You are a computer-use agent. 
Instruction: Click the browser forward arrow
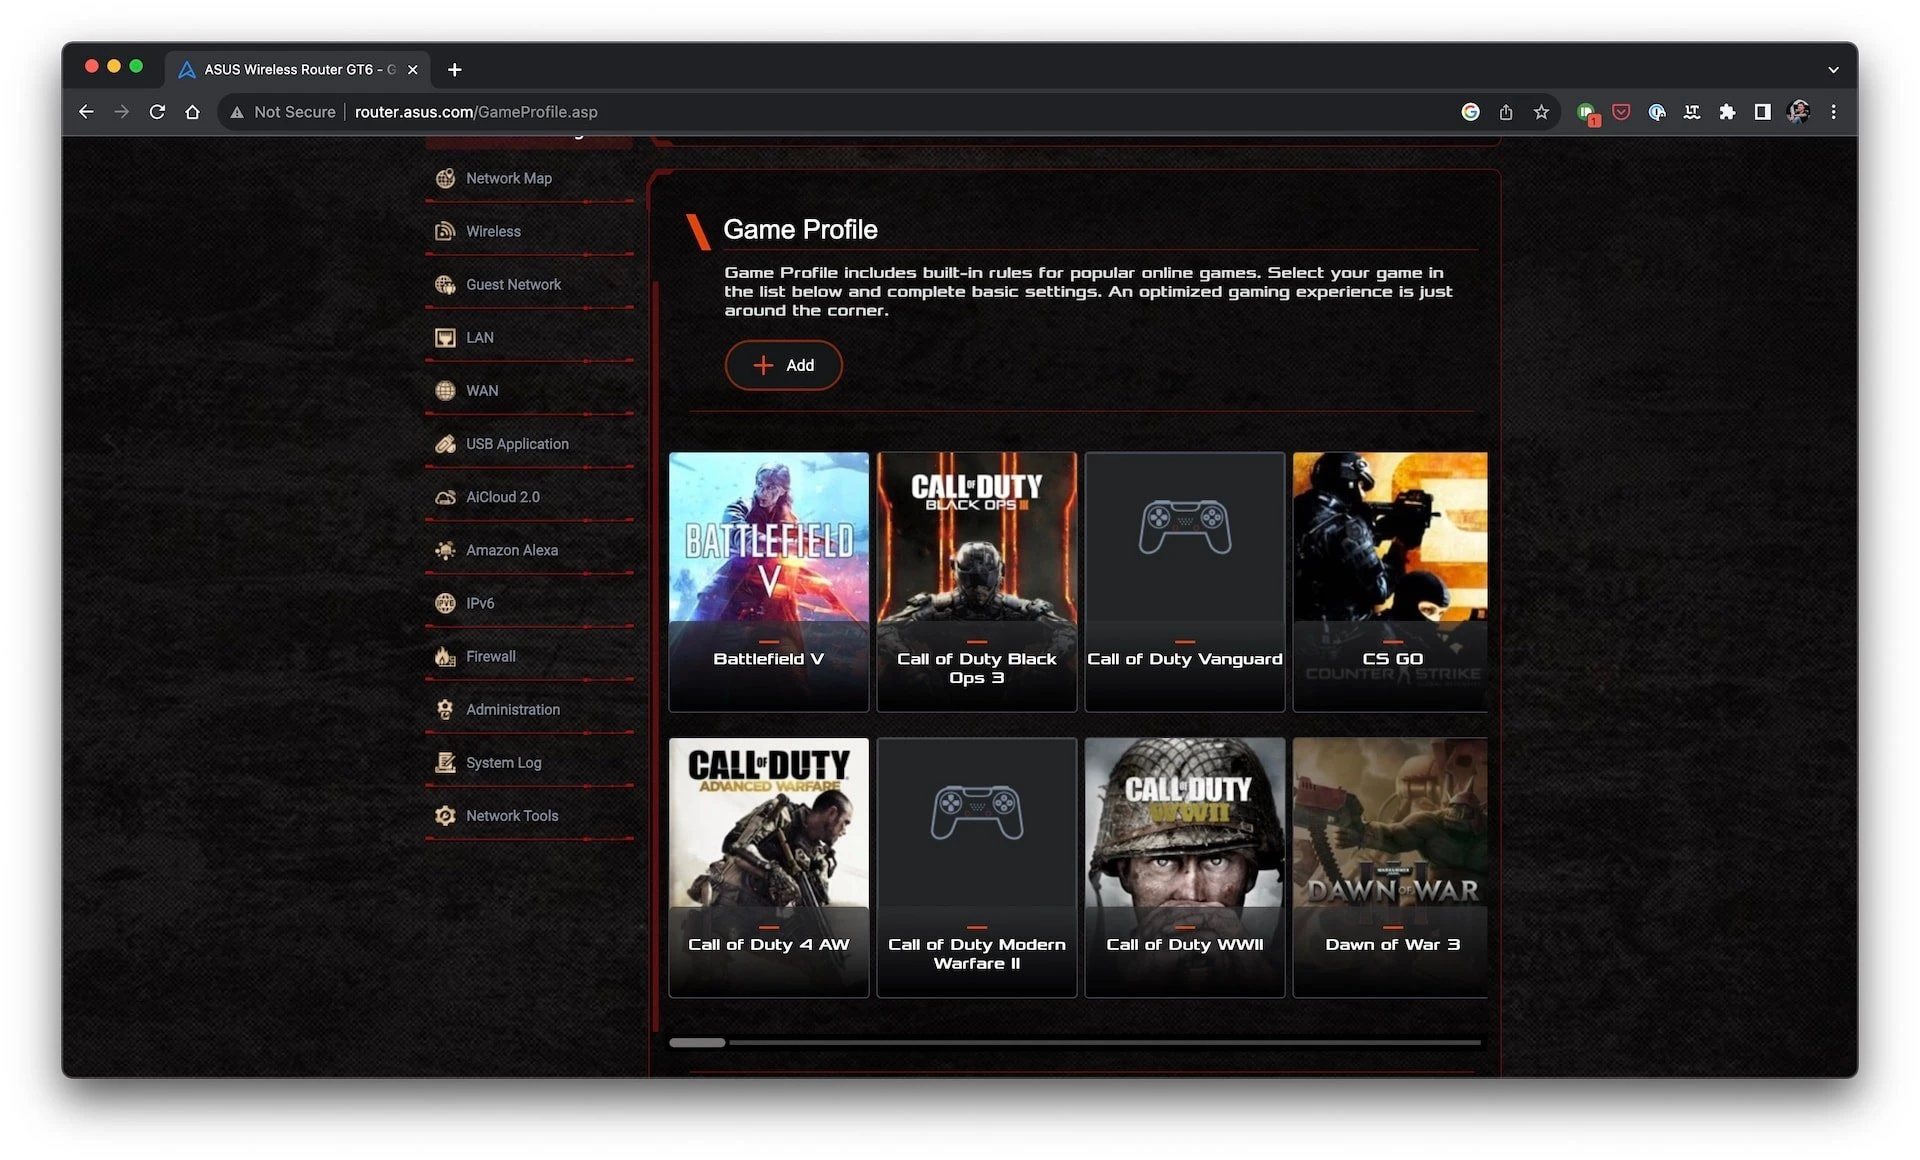[x=121, y=112]
